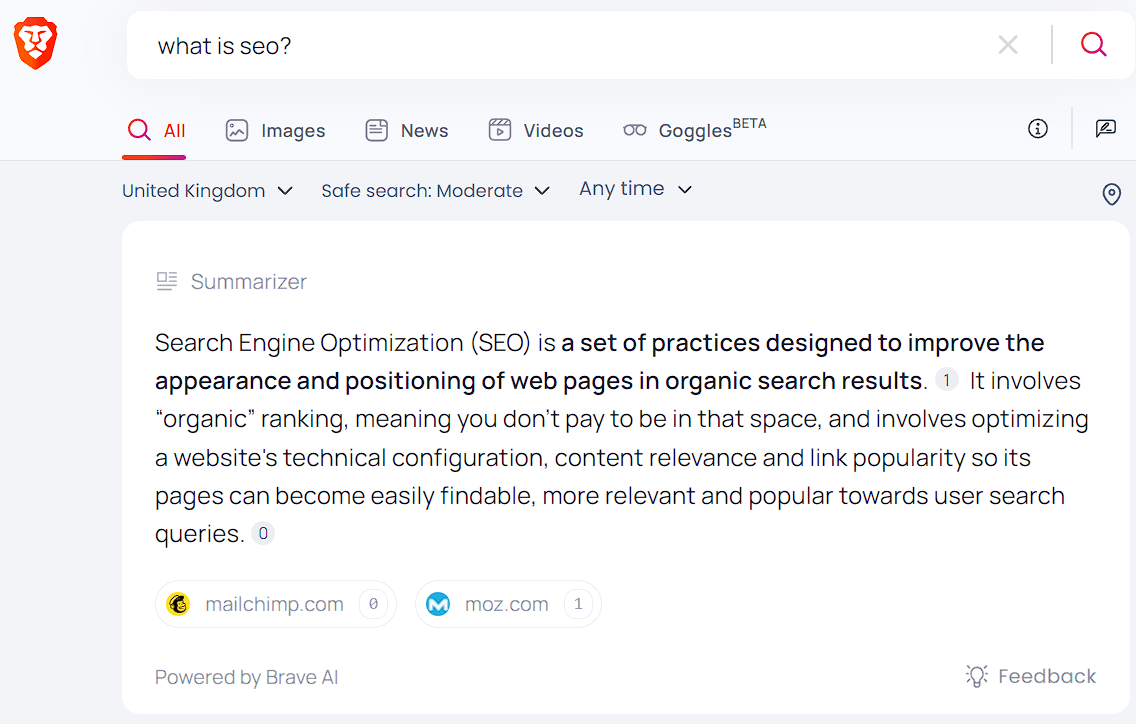Click the feedback chat icon
This screenshot has width=1136, height=724.
pyautogui.click(x=1105, y=129)
